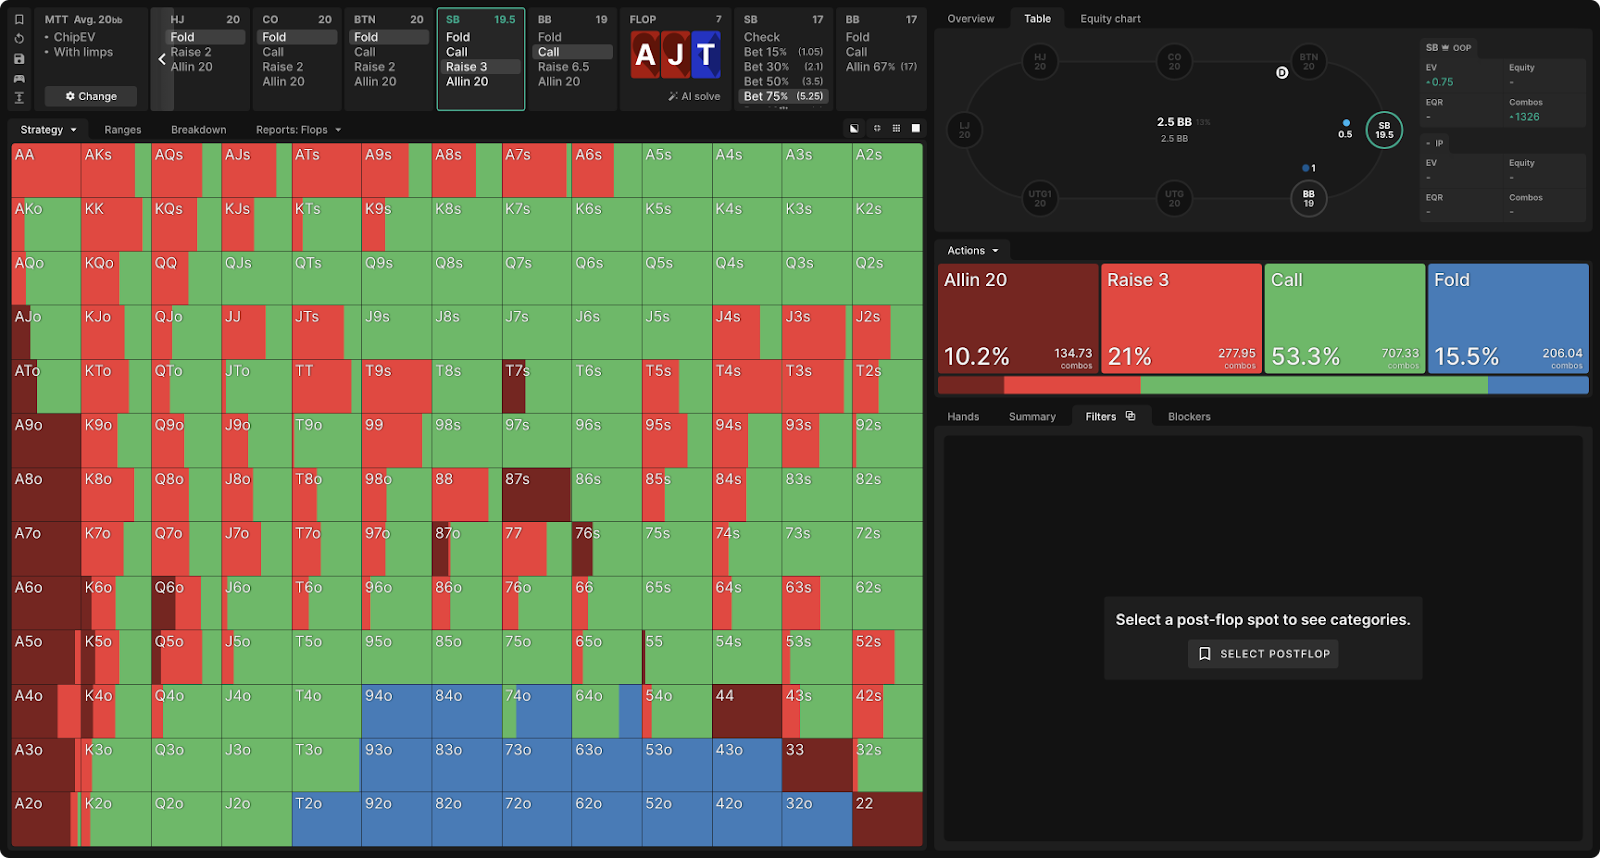The width and height of the screenshot is (1600, 858).
Task: Click the copy icon next to Filters
Action: click(x=1130, y=416)
